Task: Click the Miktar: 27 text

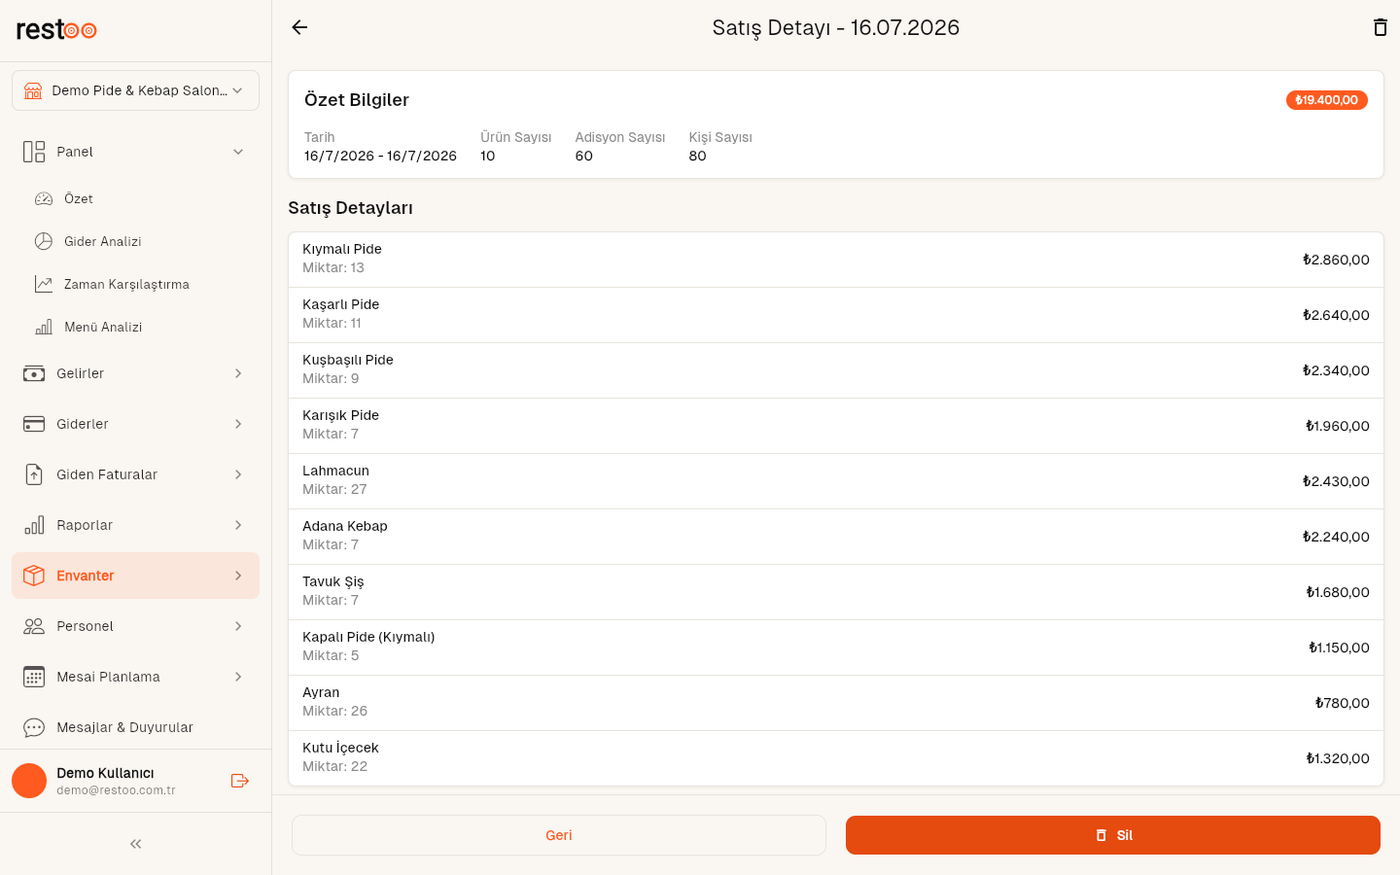Action: point(335,489)
